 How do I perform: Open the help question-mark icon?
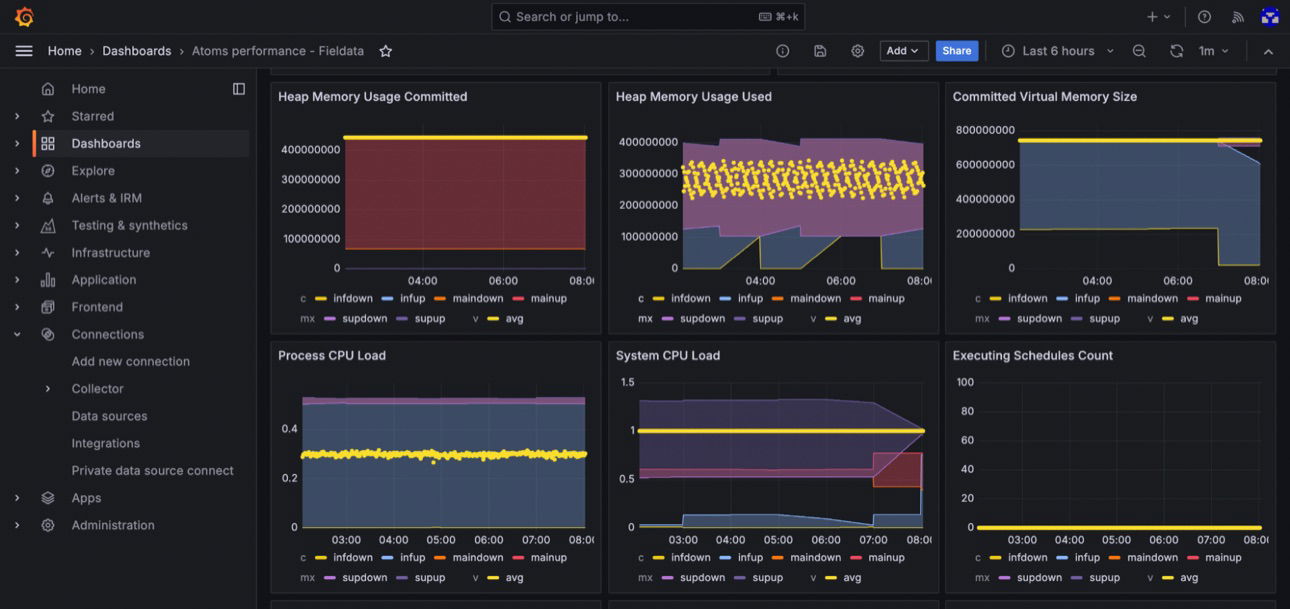point(1204,17)
